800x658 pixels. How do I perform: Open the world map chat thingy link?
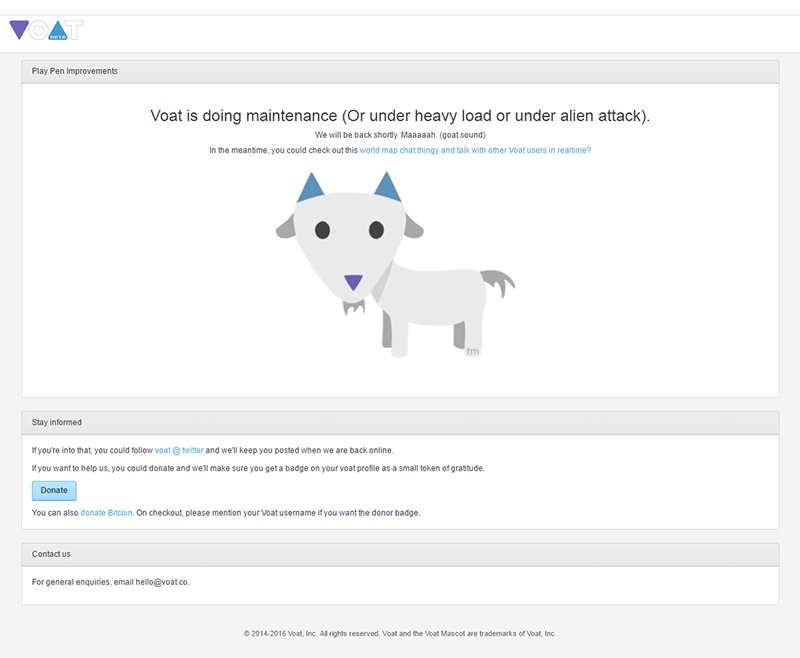click(x=475, y=150)
